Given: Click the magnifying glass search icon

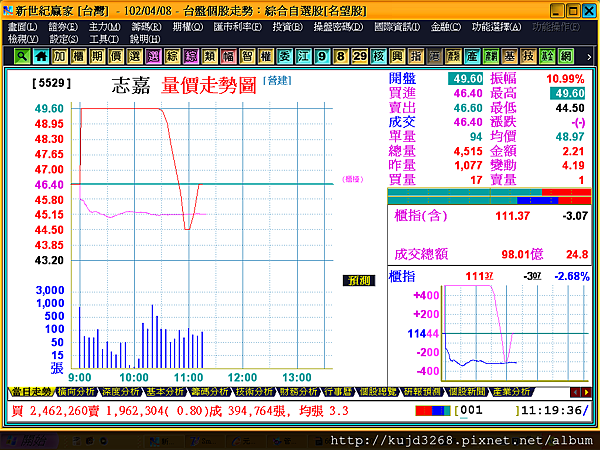Looking at the screenshot, I should (22, 56).
